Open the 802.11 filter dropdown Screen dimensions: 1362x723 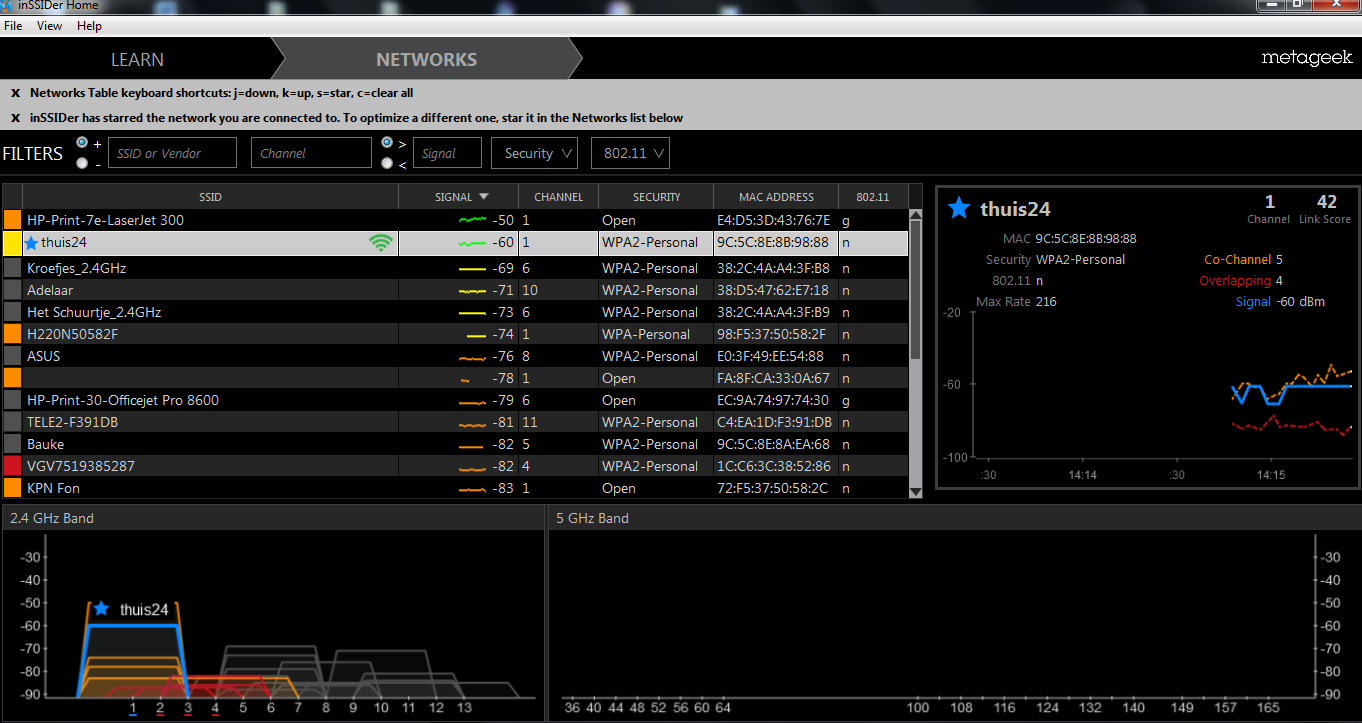[x=630, y=153]
